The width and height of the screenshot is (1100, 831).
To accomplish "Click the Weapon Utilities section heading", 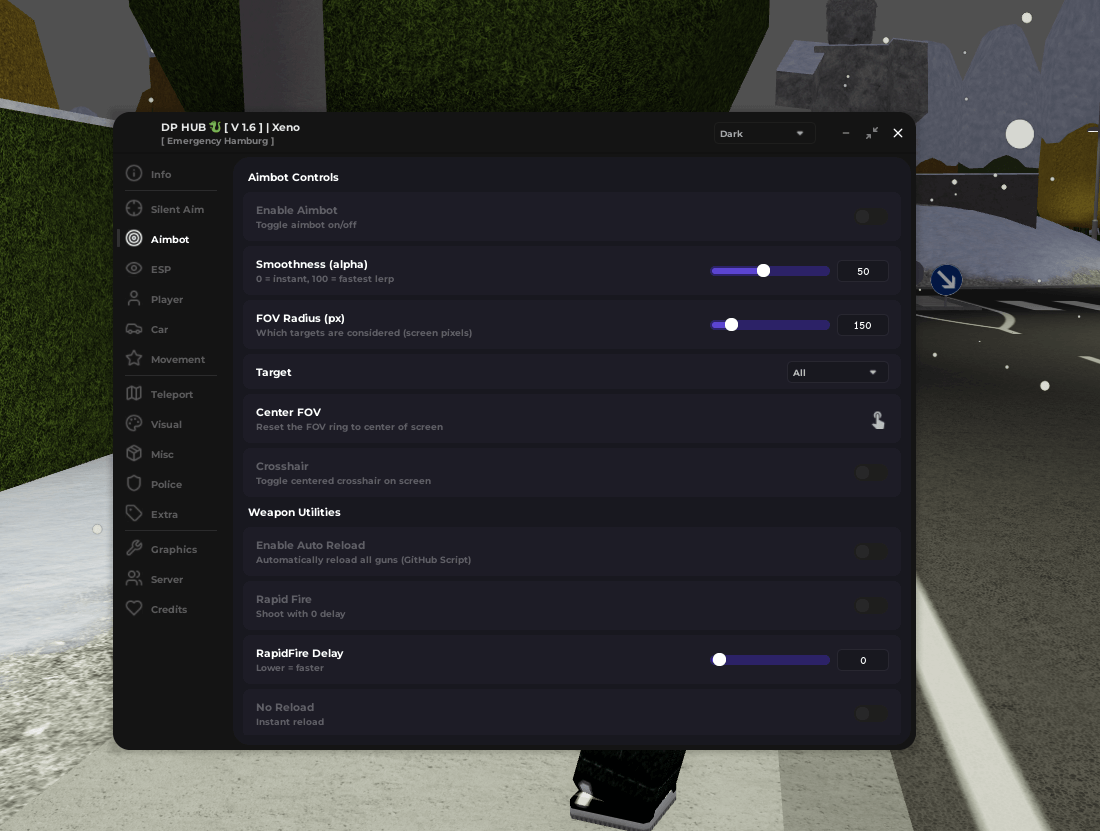I will point(294,512).
